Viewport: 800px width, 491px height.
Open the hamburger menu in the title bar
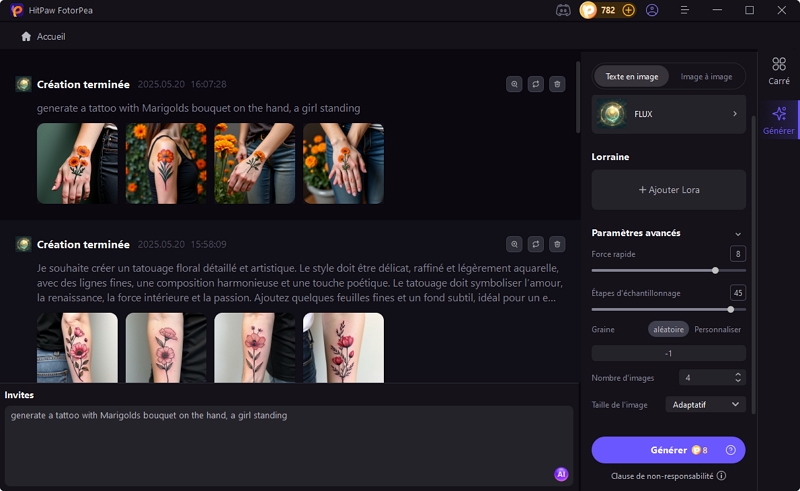click(685, 10)
